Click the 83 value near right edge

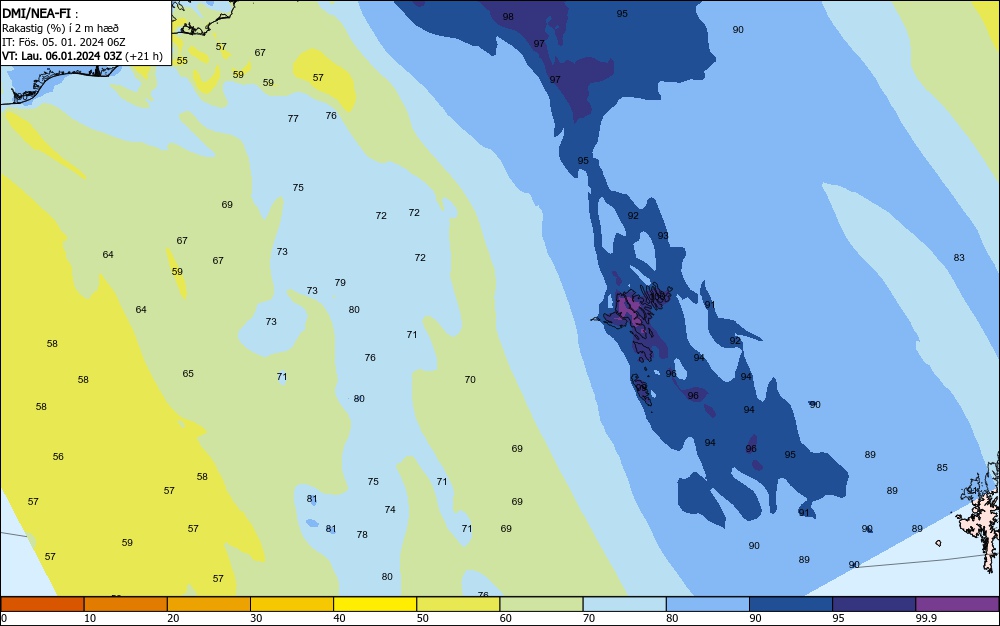tap(959, 258)
